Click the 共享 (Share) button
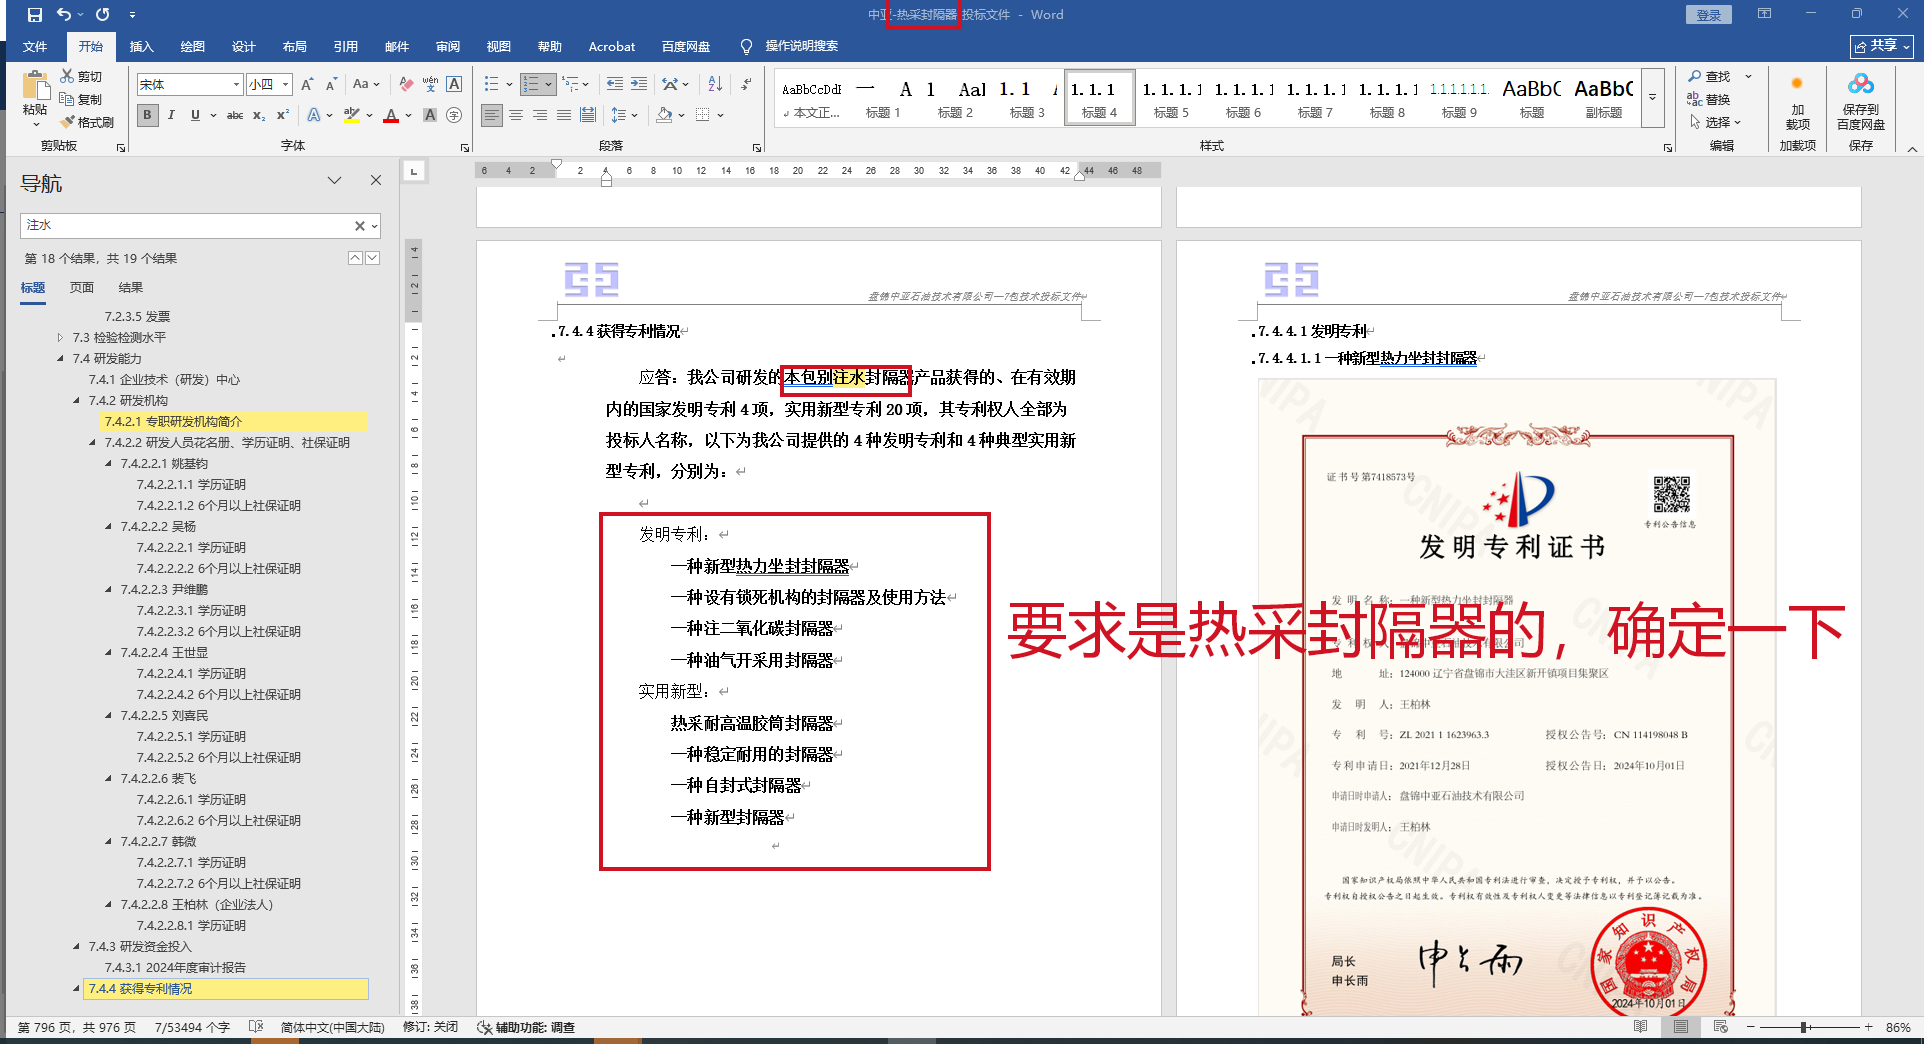 pos(1881,46)
